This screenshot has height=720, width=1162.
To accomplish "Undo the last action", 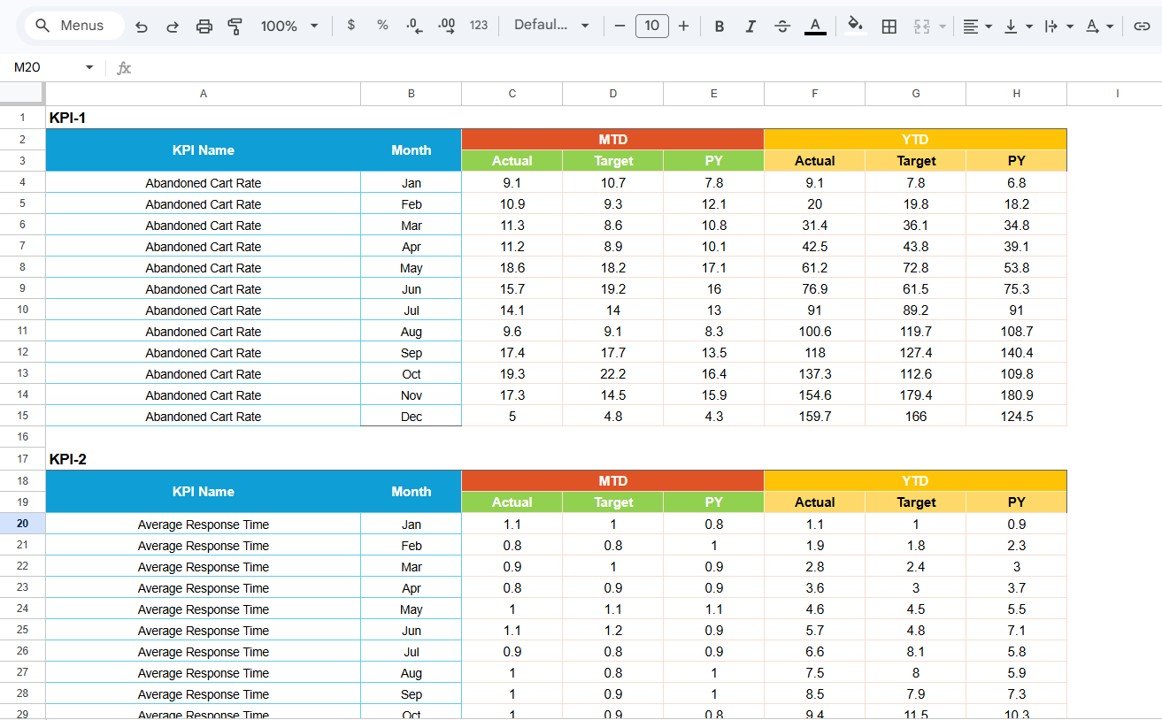I will pyautogui.click(x=141, y=25).
